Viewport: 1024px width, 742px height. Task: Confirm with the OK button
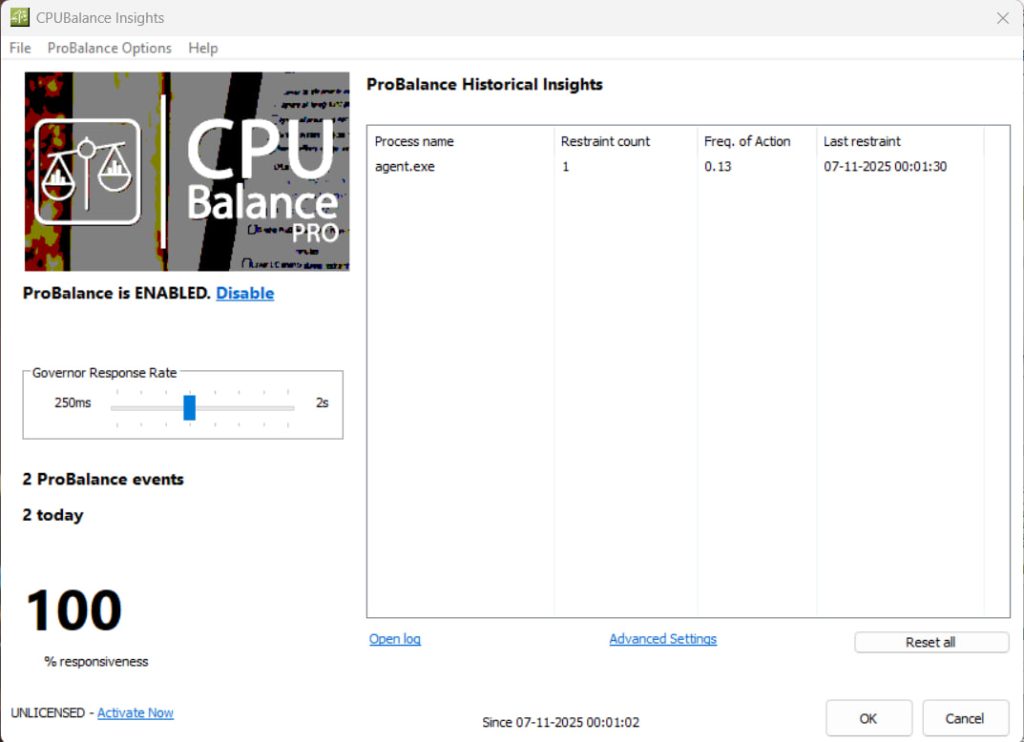[x=869, y=718]
